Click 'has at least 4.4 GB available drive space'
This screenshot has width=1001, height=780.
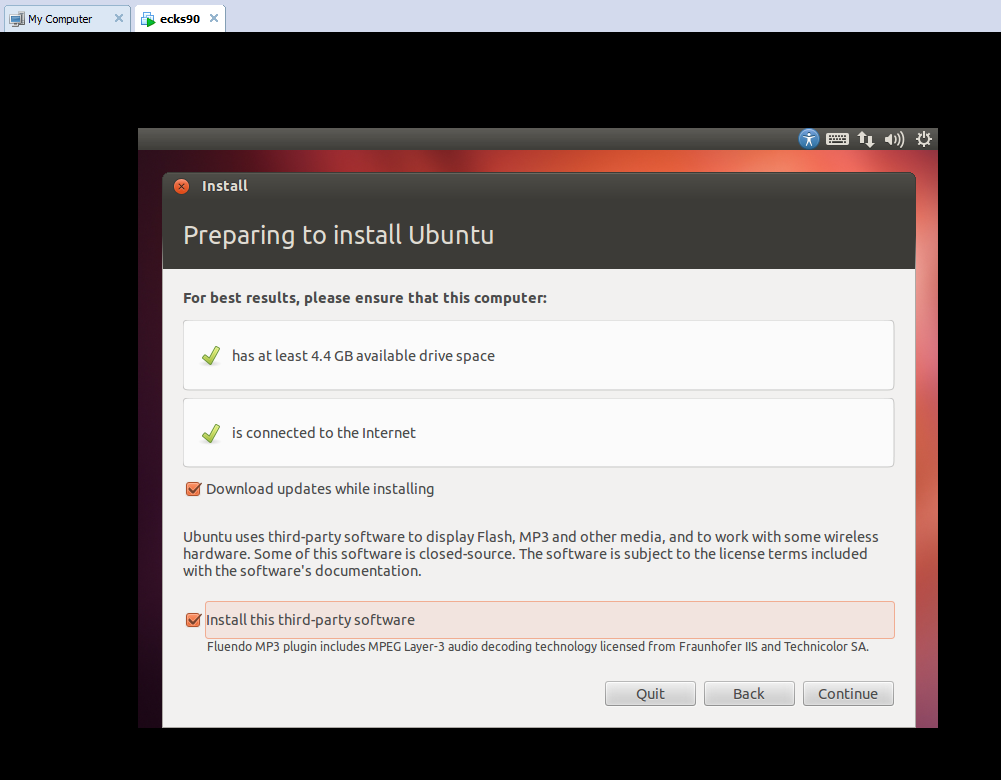point(363,356)
